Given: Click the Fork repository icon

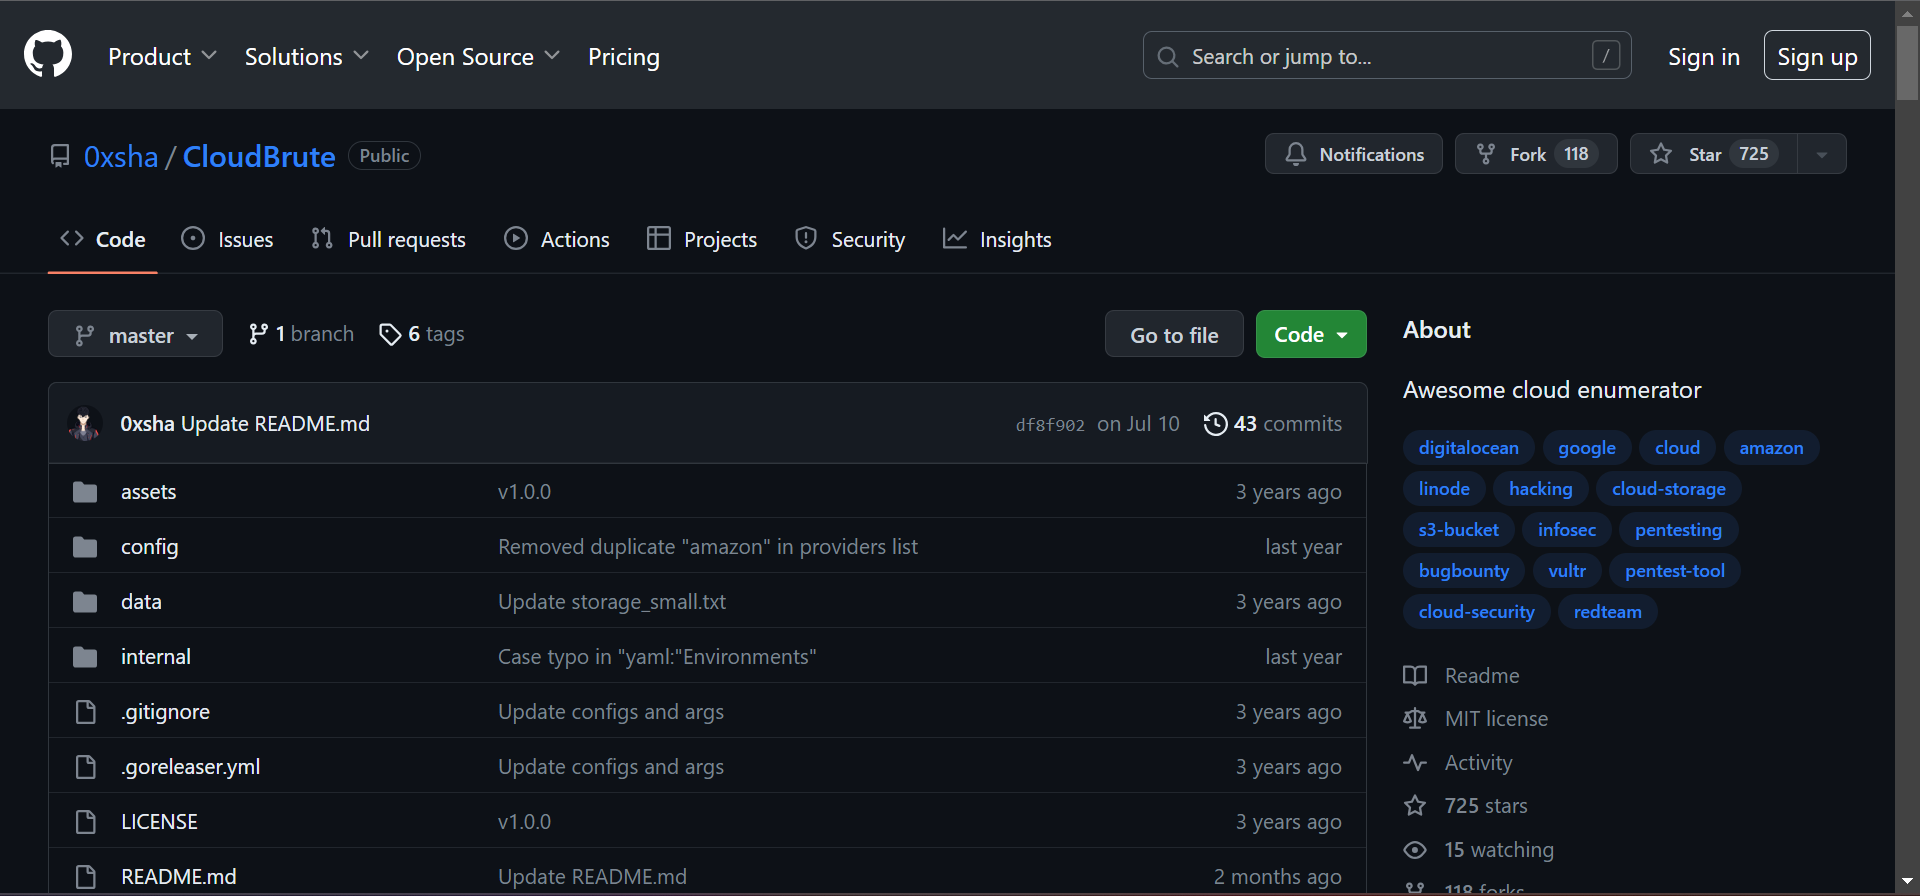Looking at the screenshot, I should click(1486, 154).
